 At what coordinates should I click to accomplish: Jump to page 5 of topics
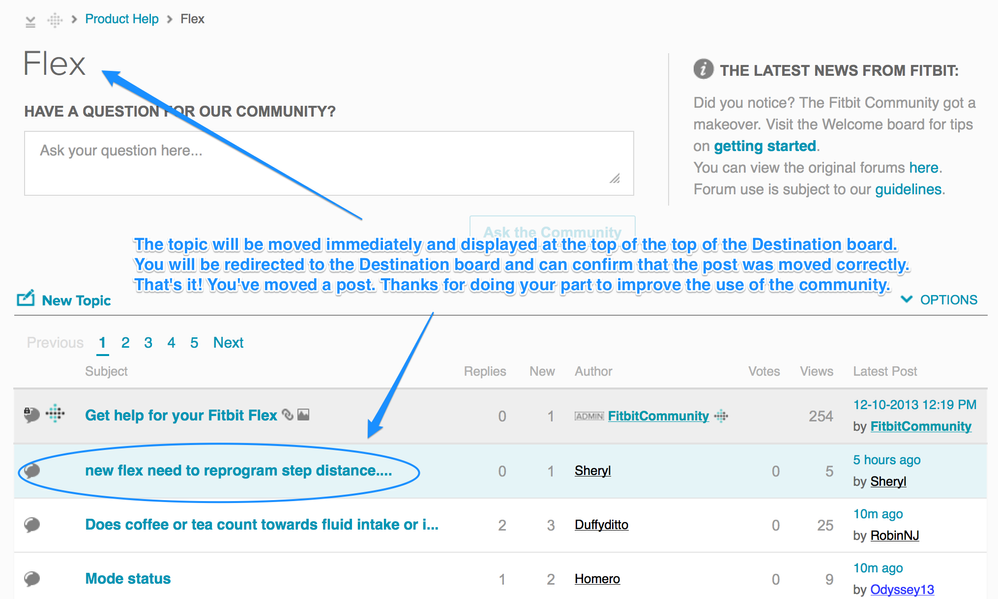[194, 343]
